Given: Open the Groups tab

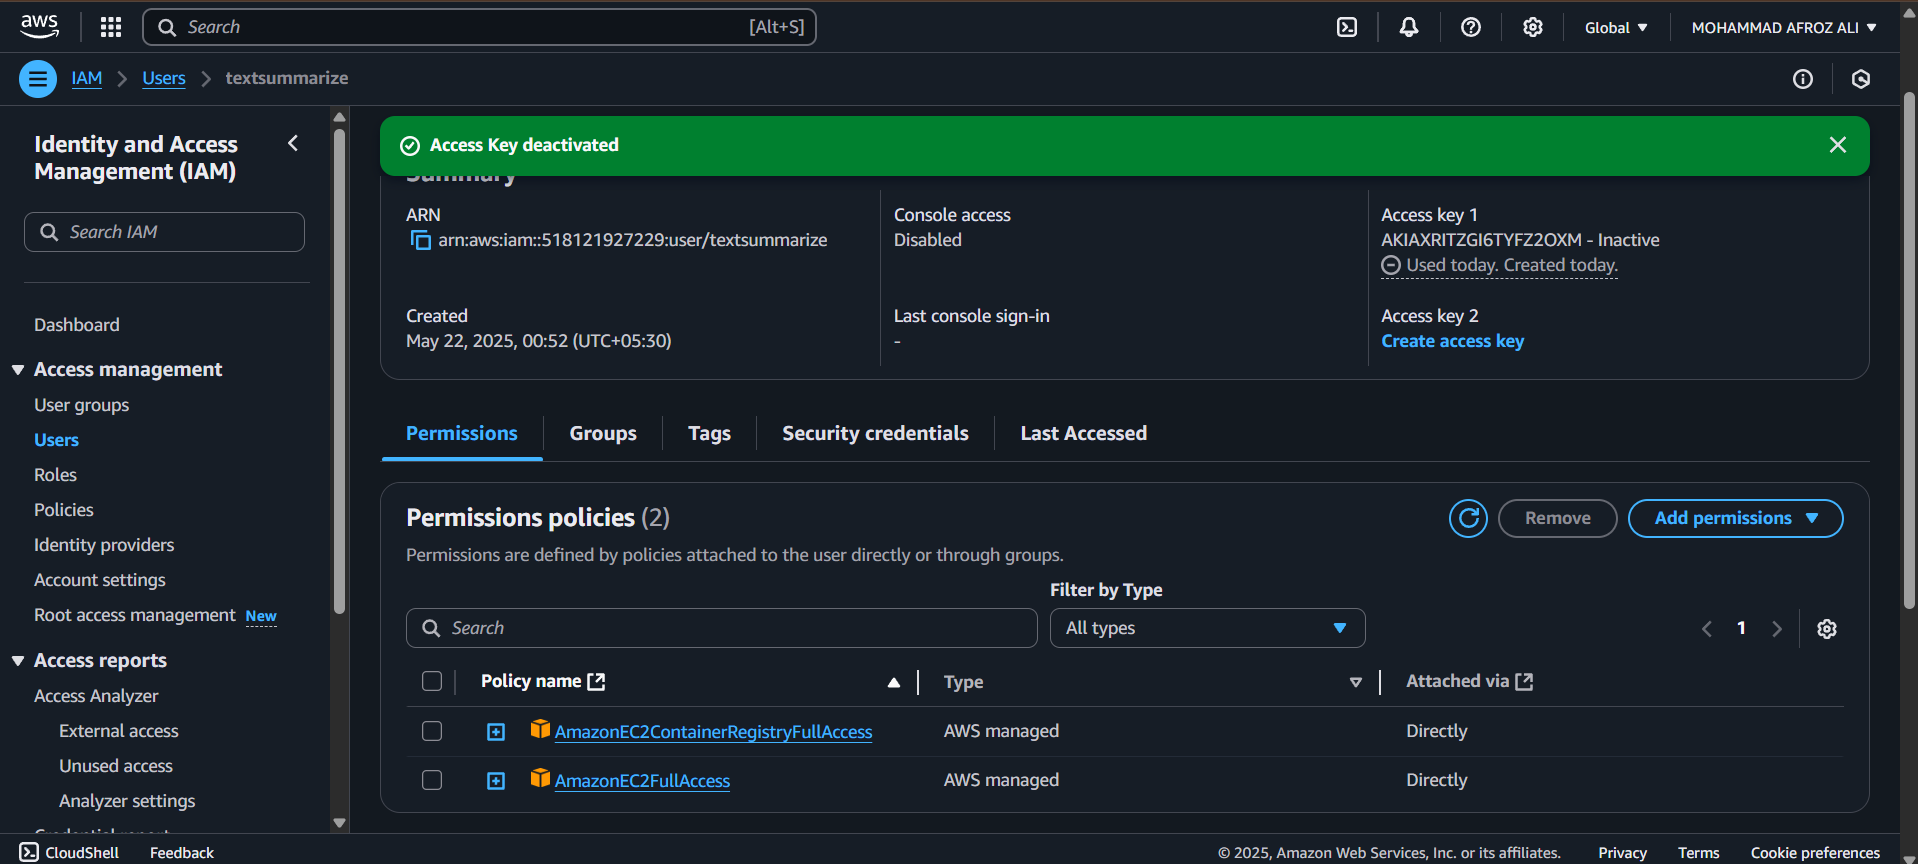Looking at the screenshot, I should point(602,433).
